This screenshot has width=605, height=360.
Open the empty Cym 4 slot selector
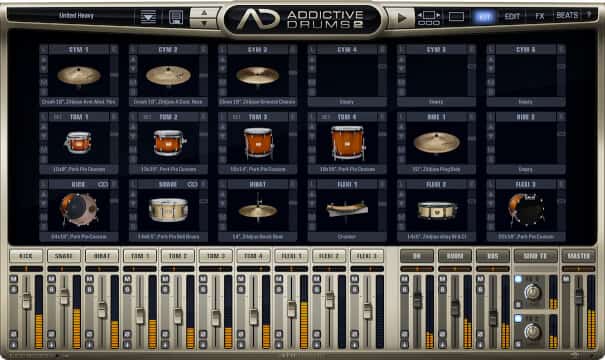point(346,102)
